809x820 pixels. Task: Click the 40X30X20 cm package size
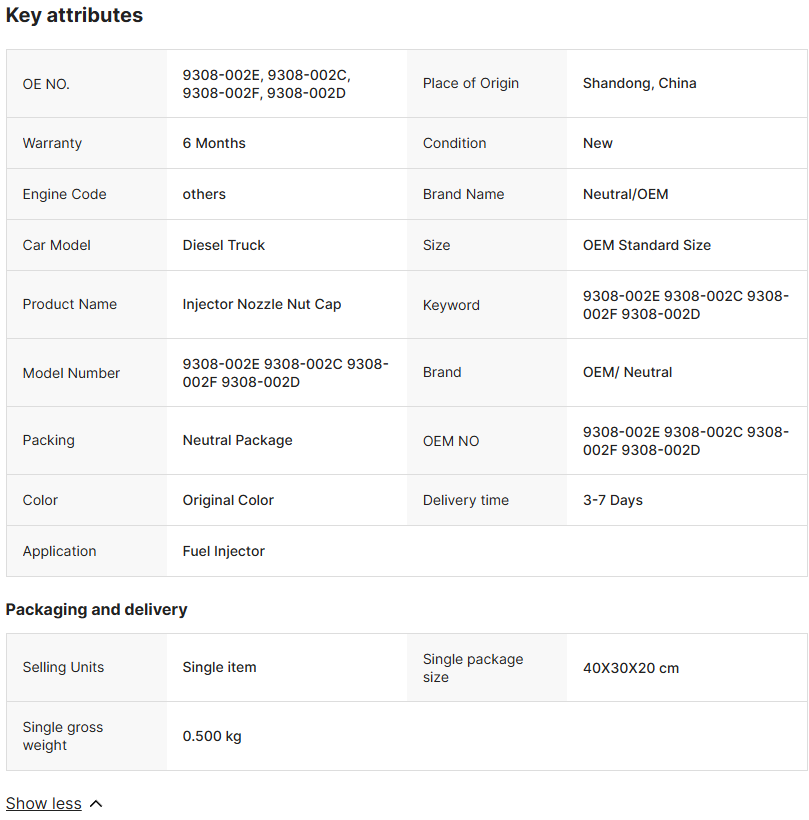tap(631, 668)
